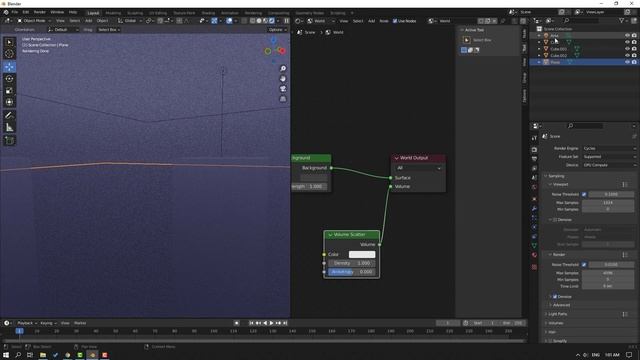Switch viewport to solid shading mode

click(x=259, y=21)
